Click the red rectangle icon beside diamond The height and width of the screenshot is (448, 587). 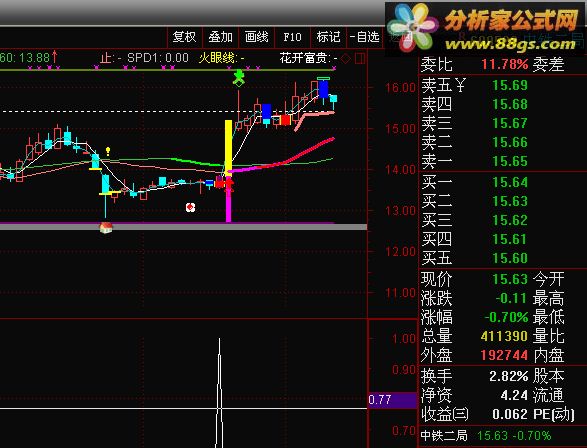pos(360,58)
